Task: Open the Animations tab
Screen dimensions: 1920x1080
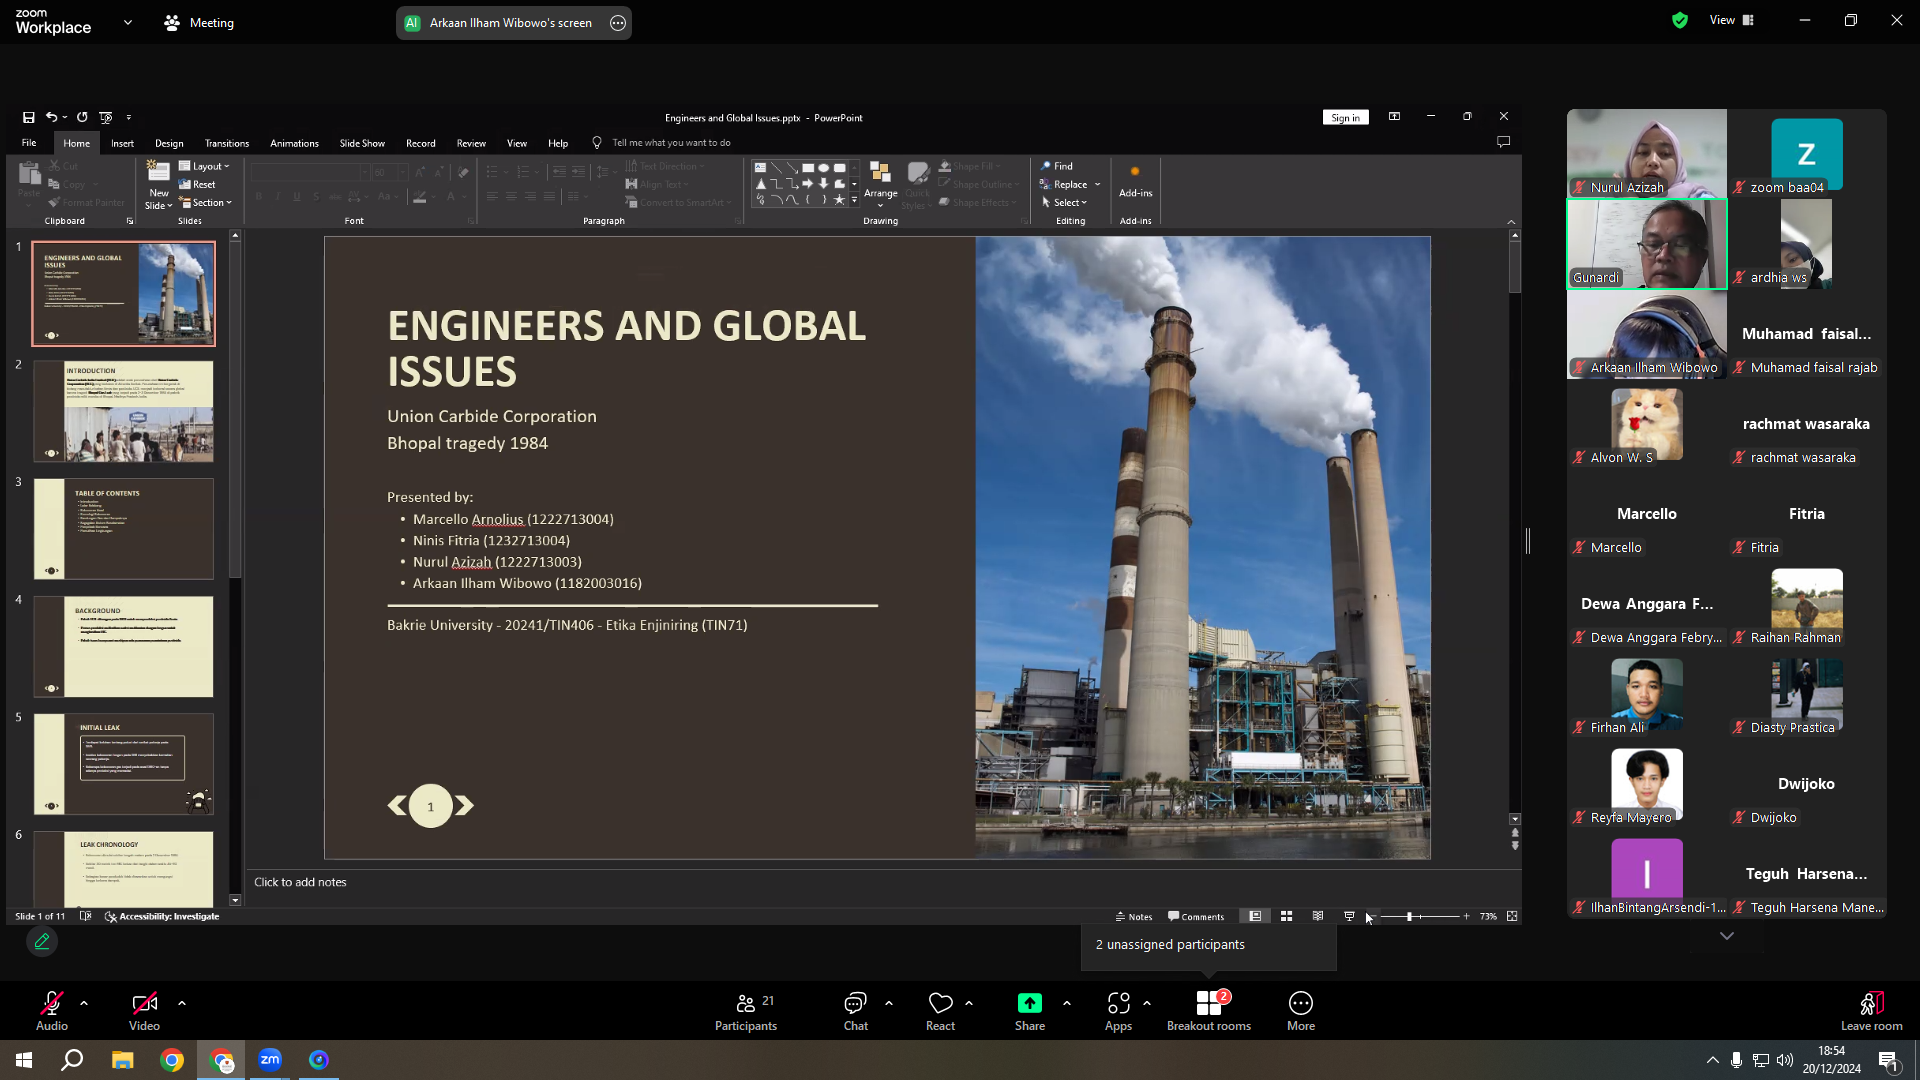Action: coord(294,143)
